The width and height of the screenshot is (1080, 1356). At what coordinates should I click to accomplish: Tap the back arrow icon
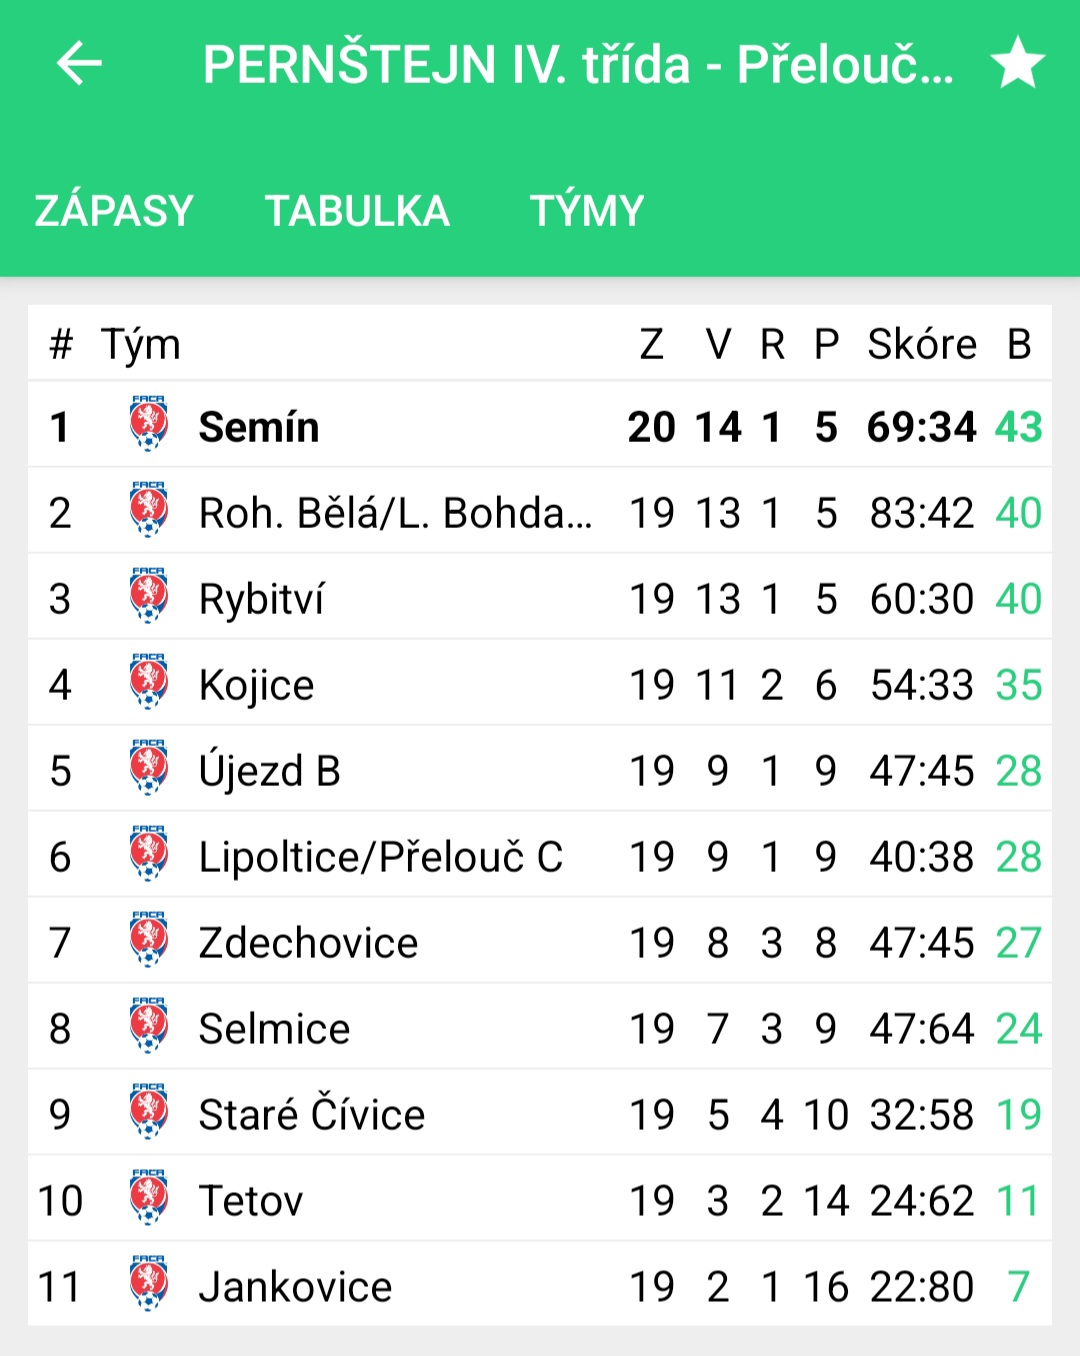point(79,64)
